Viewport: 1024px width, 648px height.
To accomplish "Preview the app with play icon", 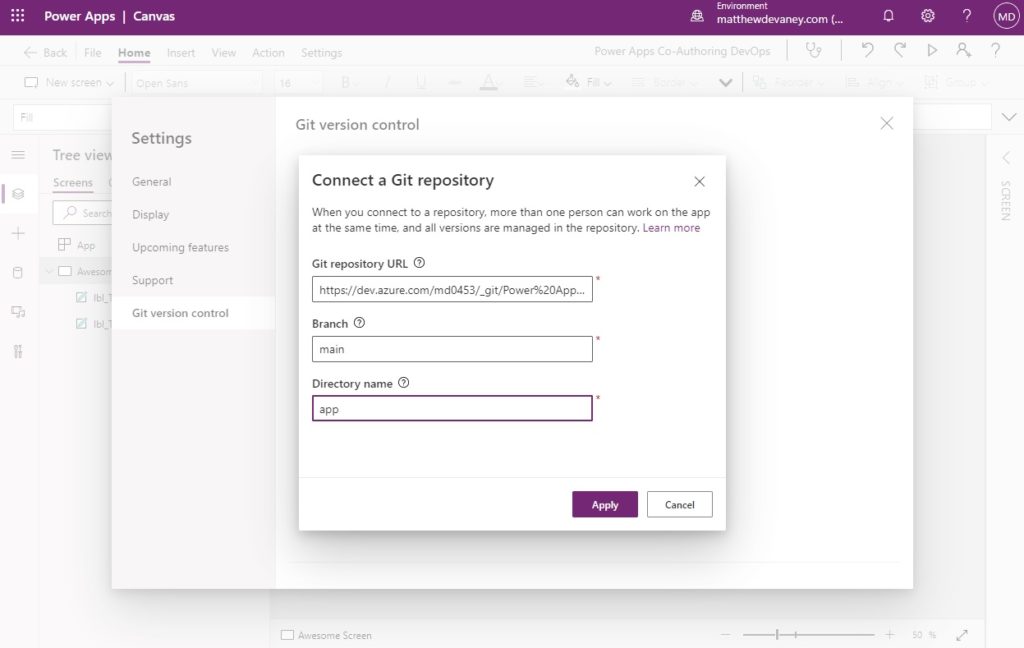I will pyautogui.click(x=932, y=50).
